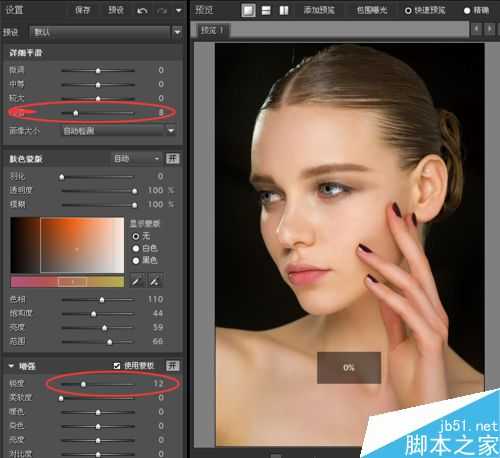The image size is (500, 458).
Task: Select single preview window layout icon
Action: click(x=248, y=10)
